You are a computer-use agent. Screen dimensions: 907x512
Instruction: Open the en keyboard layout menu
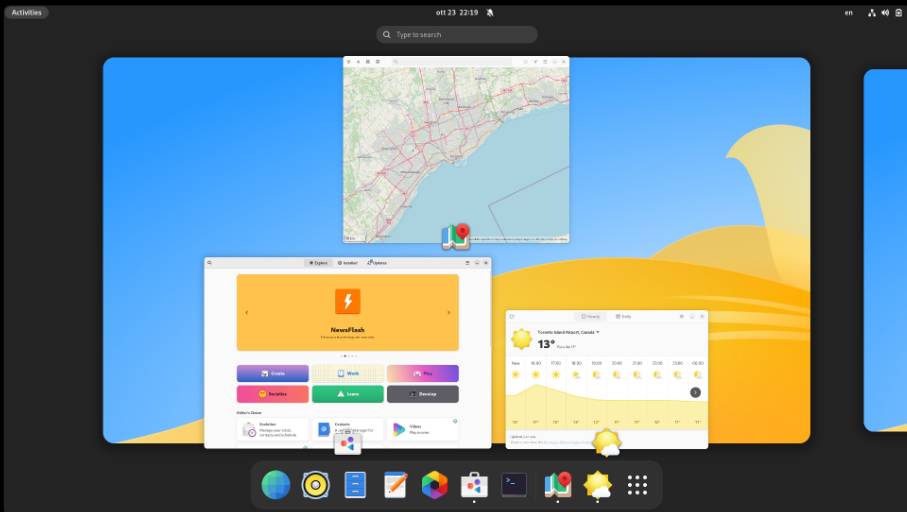(x=849, y=12)
